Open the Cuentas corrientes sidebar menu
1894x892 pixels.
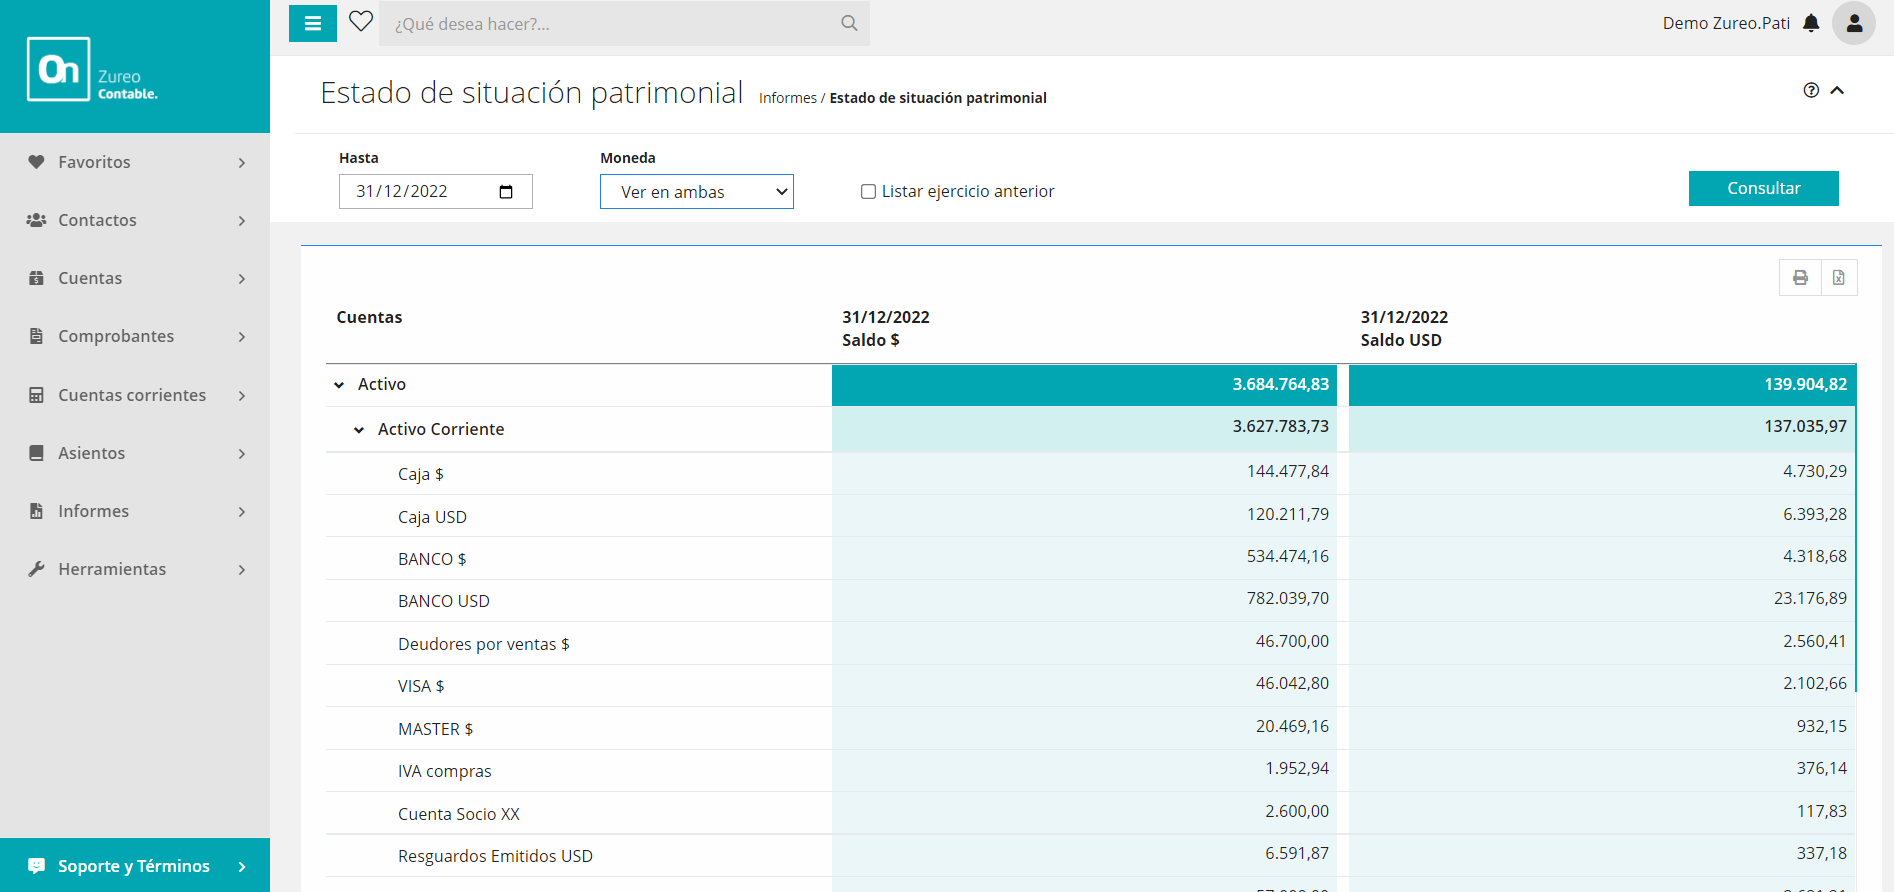(135, 395)
